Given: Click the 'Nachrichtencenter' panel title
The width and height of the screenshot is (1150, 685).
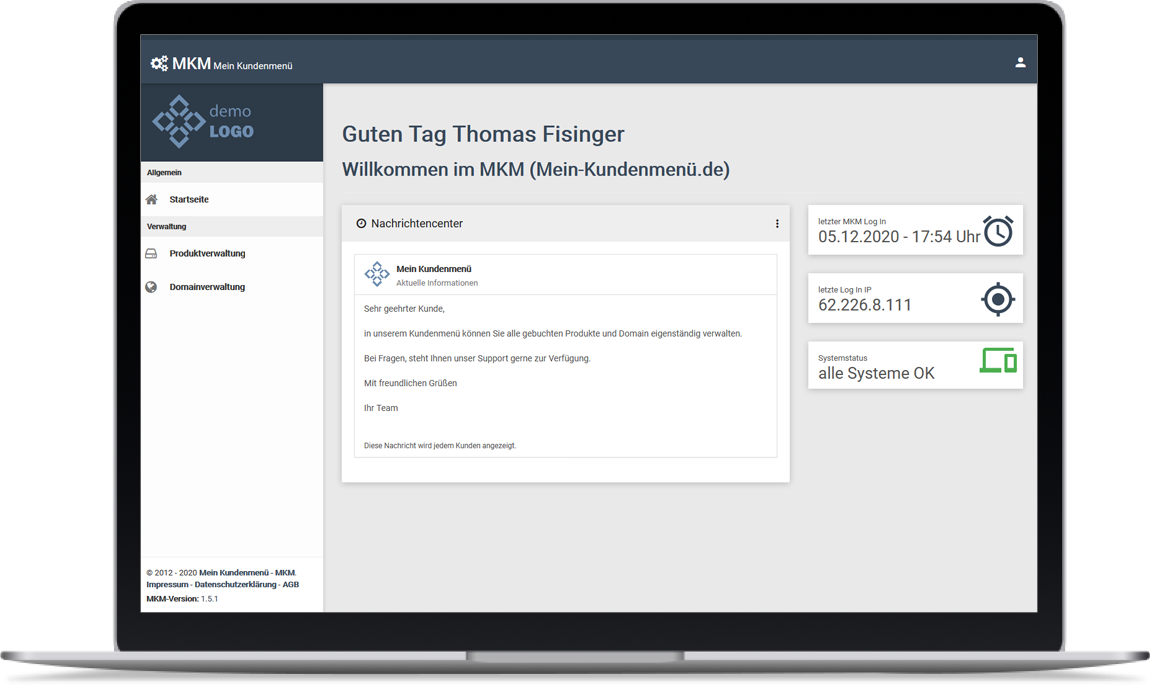Looking at the screenshot, I should coord(417,224).
